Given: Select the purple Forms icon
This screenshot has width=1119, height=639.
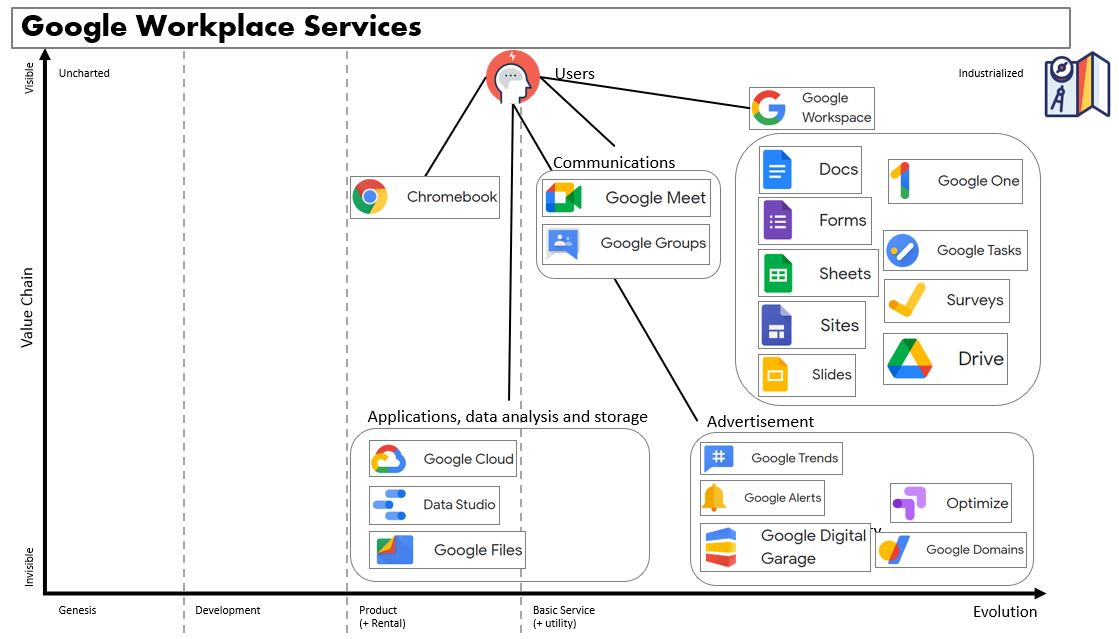Looking at the screenshot, I should point(778,220).
